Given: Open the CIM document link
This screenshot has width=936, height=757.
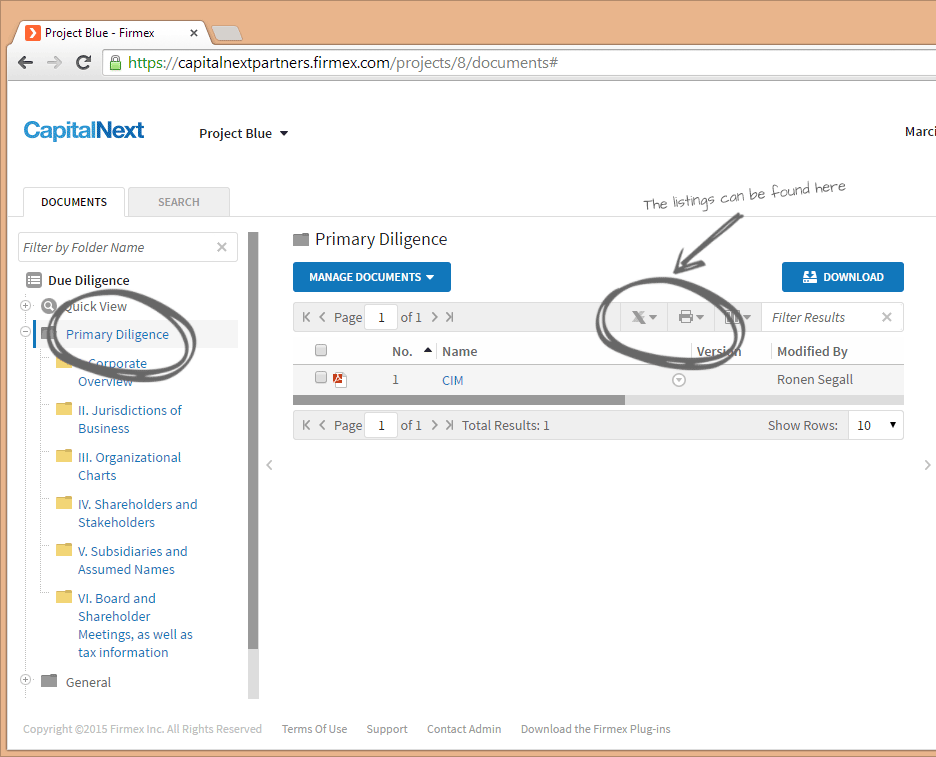Looking at the screenshot, I should coord(452,380).
